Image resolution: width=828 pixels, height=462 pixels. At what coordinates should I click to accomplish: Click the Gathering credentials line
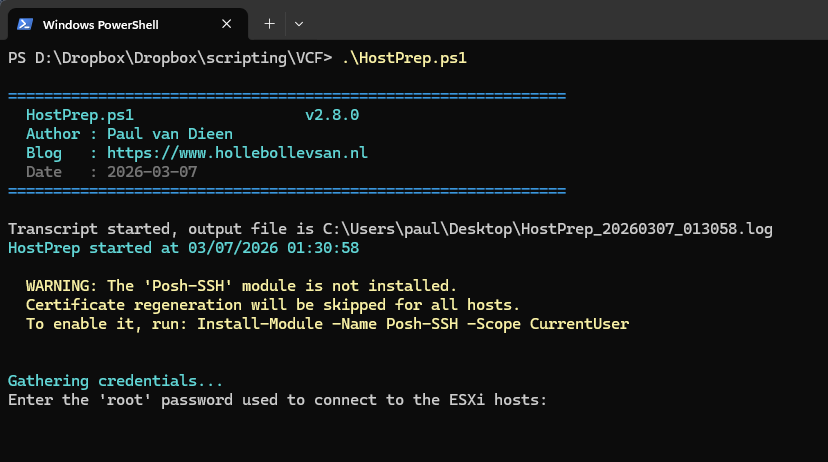pos(115,381)
